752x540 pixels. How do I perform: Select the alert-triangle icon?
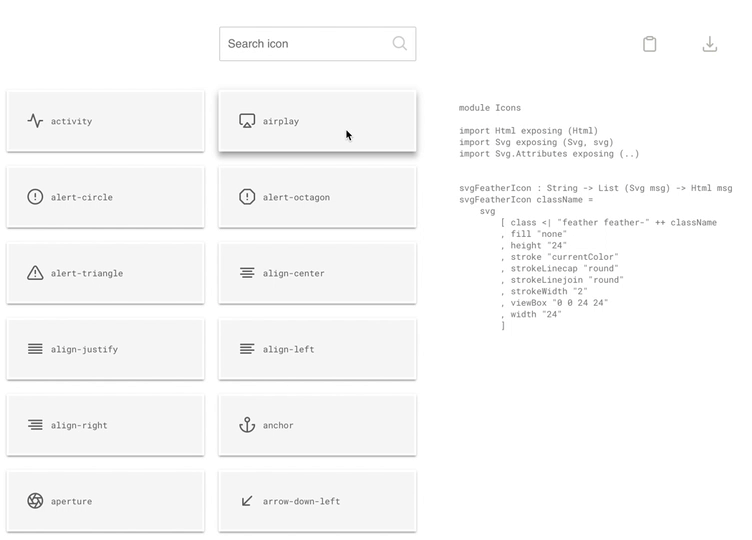(35, 273)
